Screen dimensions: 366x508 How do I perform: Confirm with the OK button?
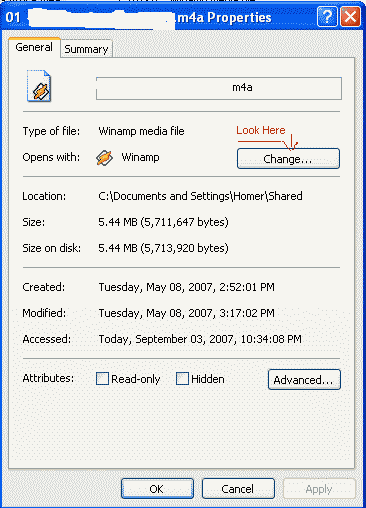coord(157,489)
